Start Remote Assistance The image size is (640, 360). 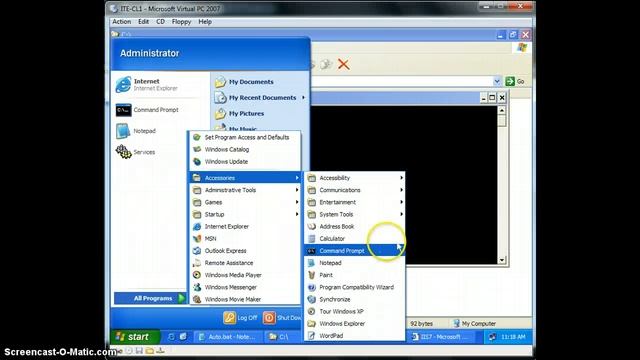click(245, 263)
